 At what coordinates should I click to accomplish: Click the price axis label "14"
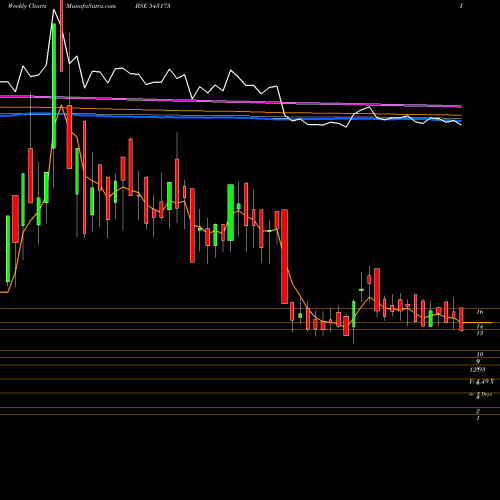(x=480, y=327)
